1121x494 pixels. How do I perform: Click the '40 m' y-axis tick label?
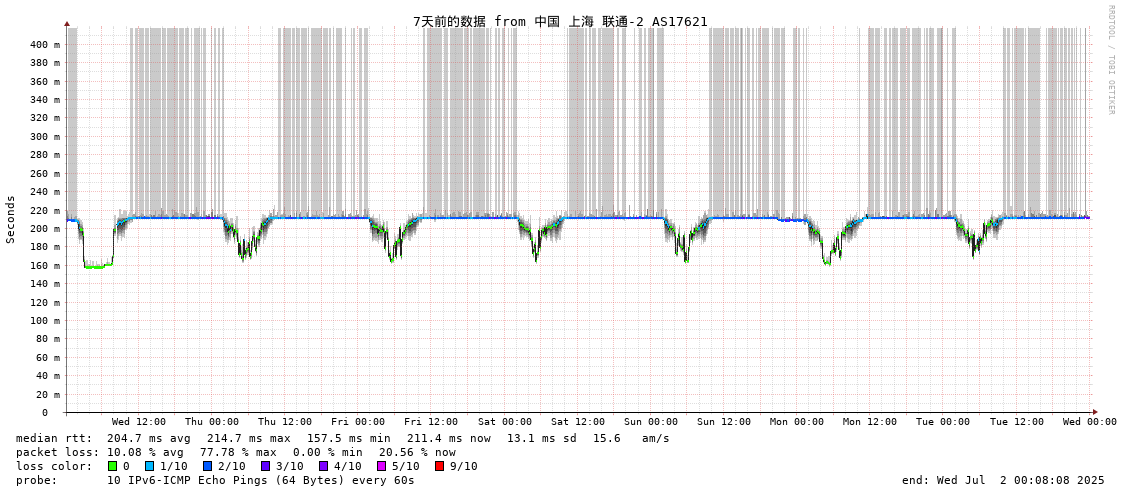[48, 376]
